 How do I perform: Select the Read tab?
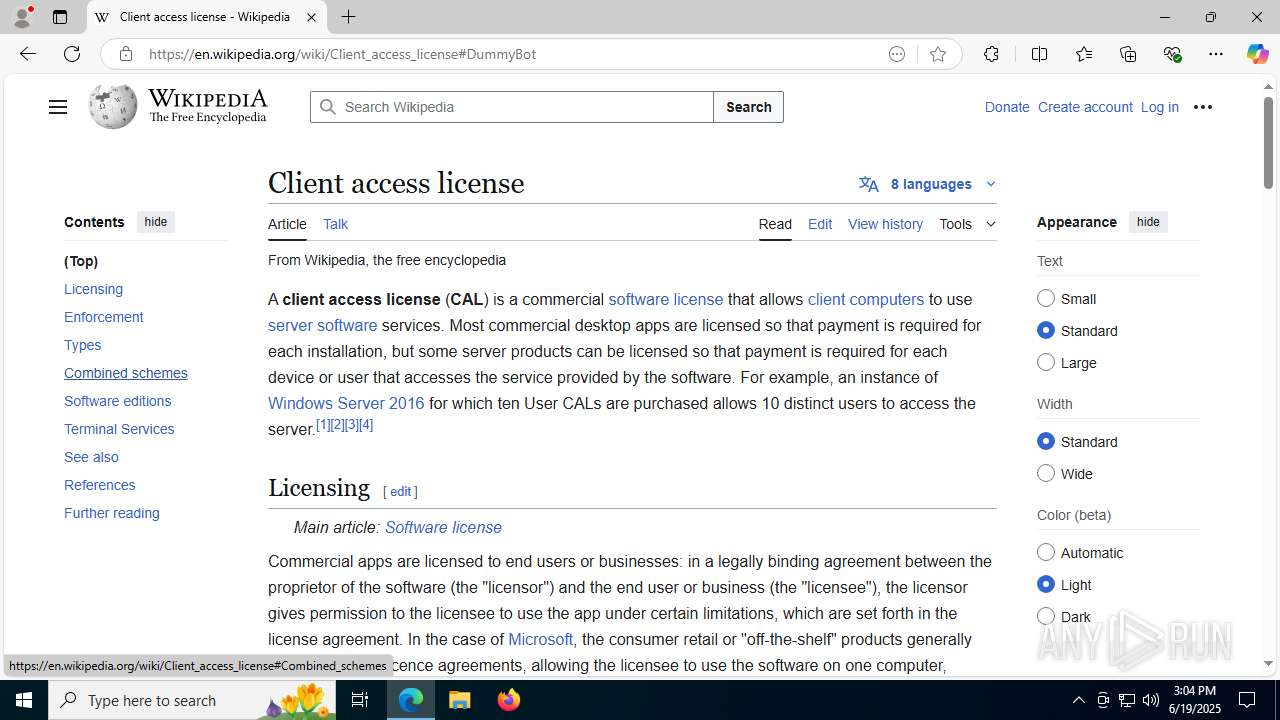pos(775,224)
